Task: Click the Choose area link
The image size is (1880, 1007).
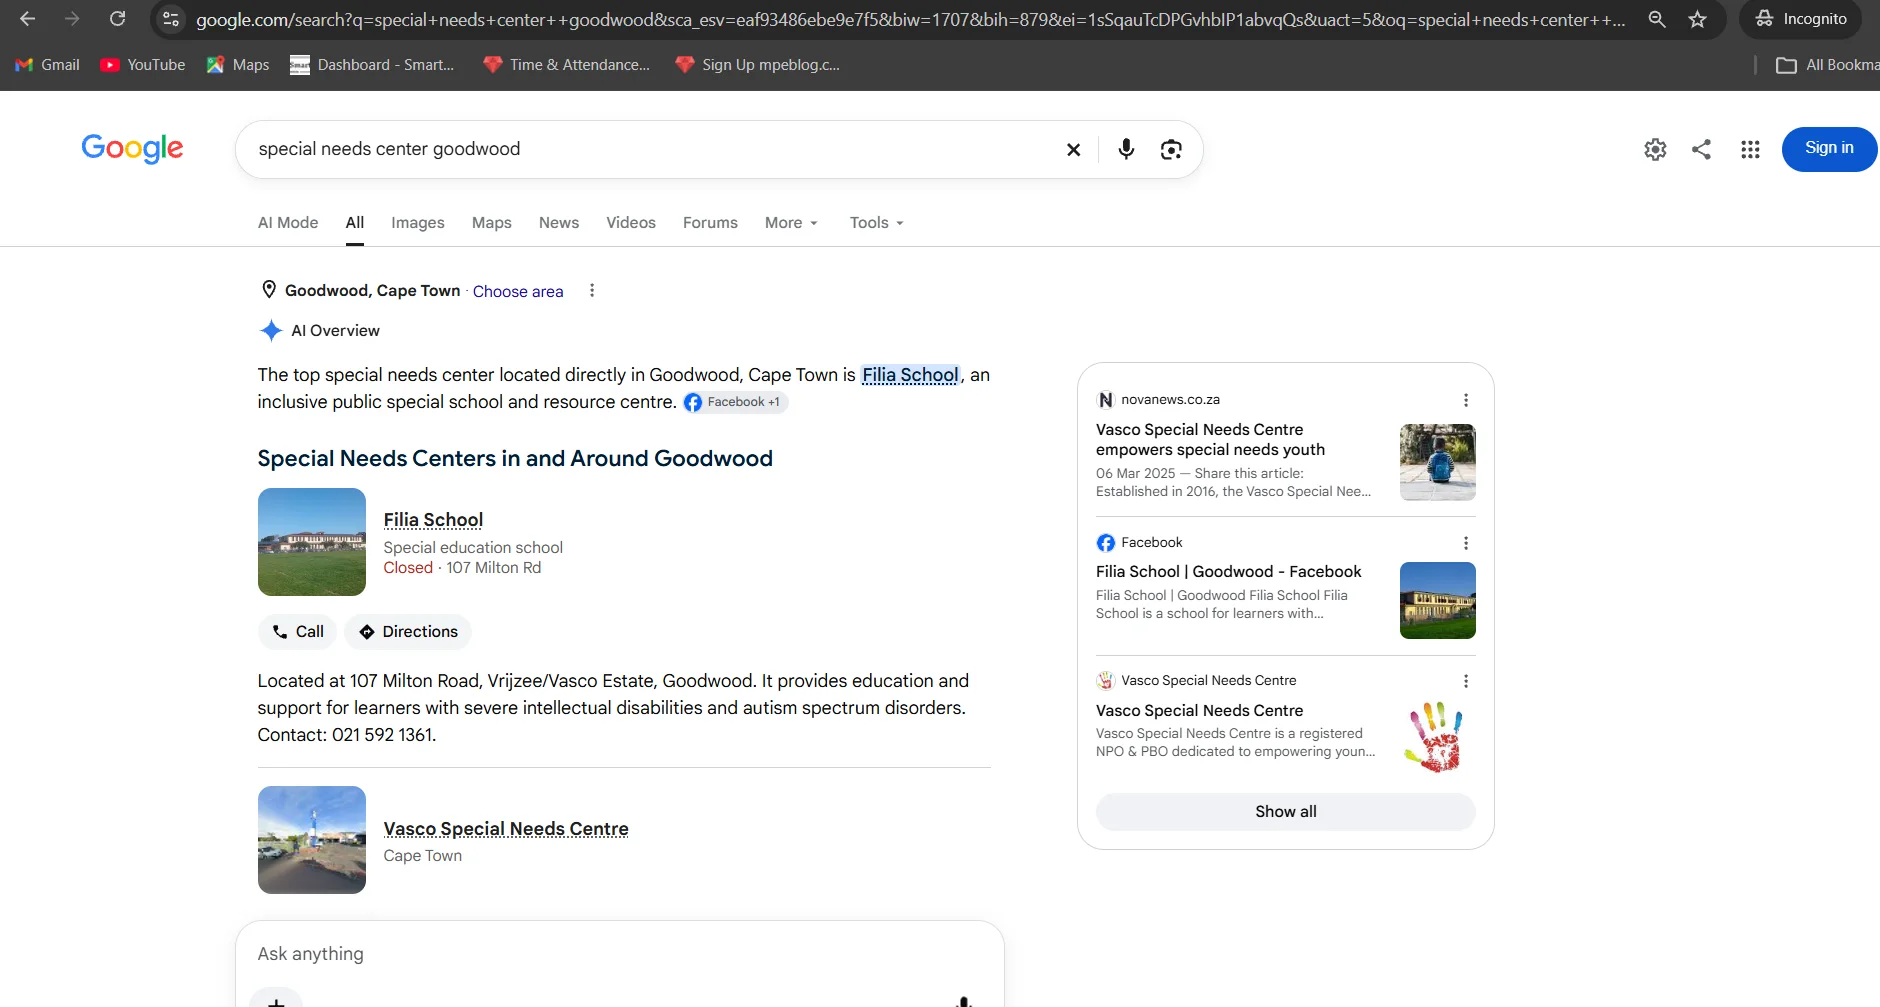Action: [x=518, y=291]
